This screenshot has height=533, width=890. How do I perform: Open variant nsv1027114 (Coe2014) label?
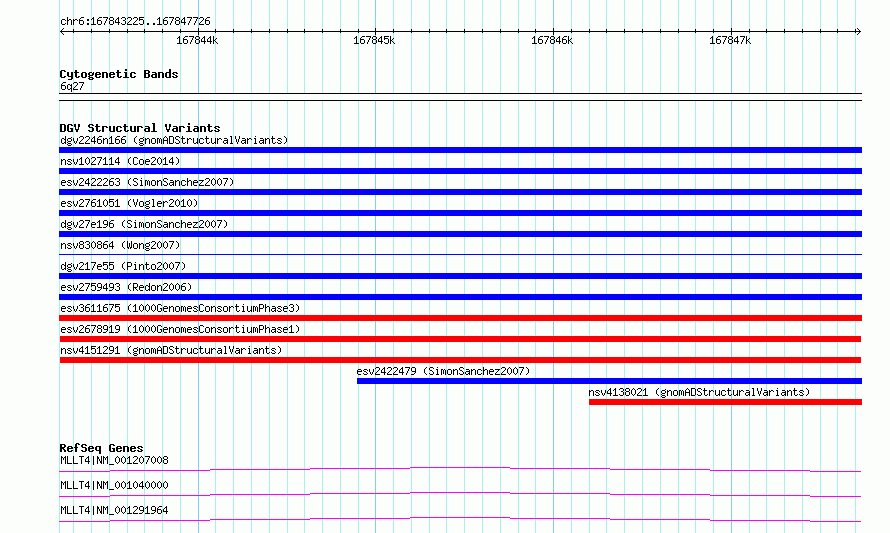coord(120,161)
